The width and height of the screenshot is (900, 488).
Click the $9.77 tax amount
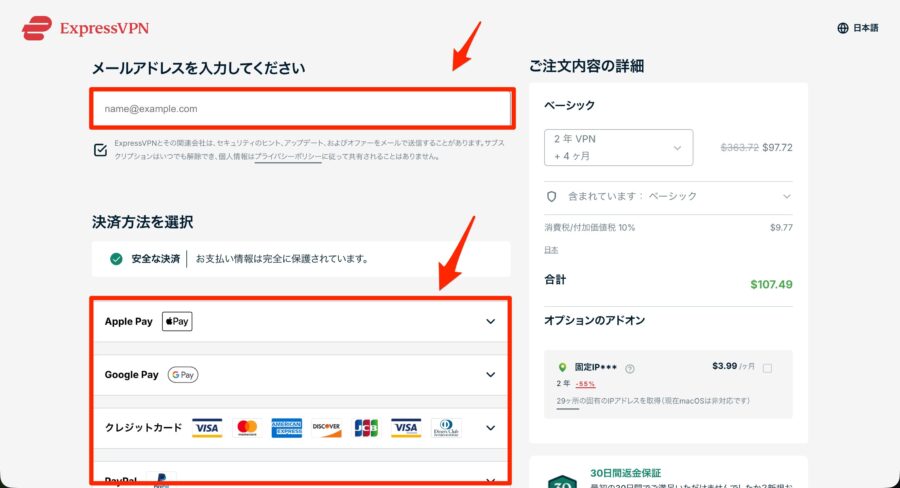[781, 227]
